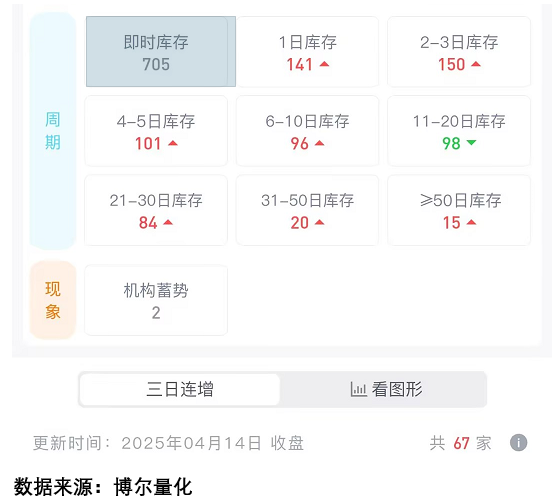Click the red up arrow beside 150
The height and width of the screenshot is (500, 558).
point(476,64)
